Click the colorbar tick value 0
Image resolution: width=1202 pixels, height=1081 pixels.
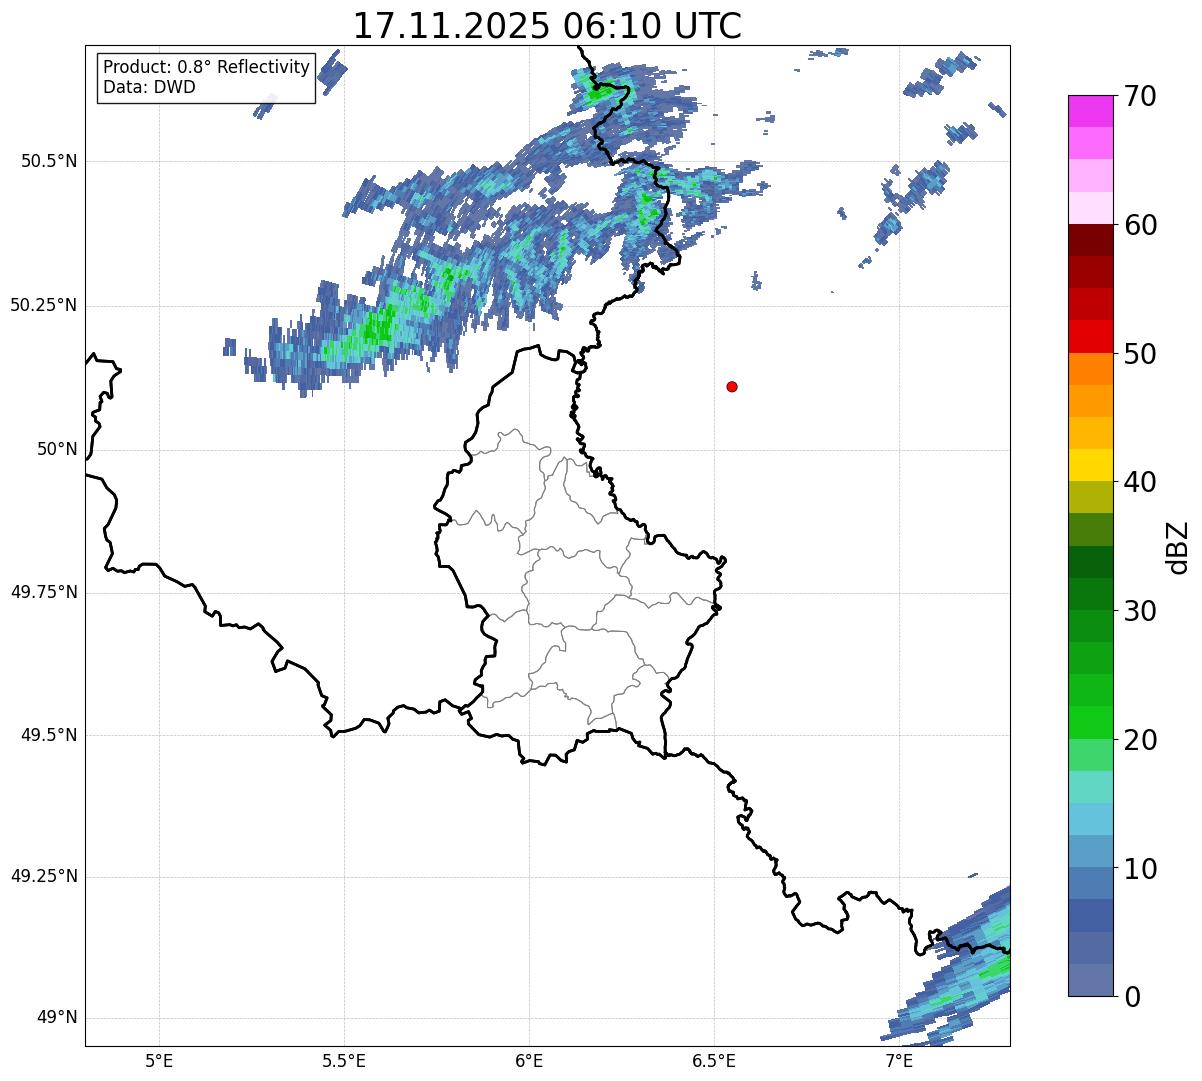coord(1132,997)
